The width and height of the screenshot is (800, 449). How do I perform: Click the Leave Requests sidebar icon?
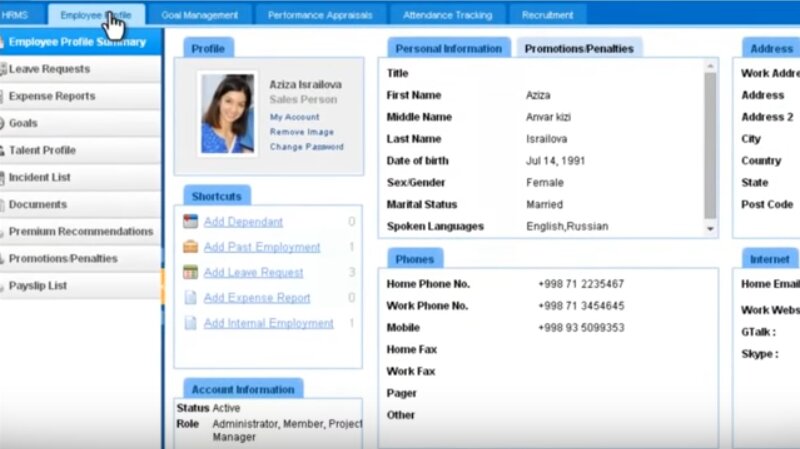pyautogui.click(x=4, y=70)
